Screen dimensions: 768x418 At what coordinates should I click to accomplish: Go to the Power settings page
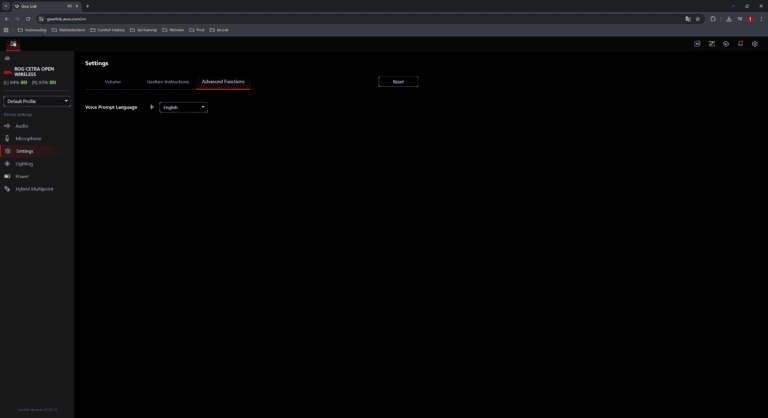click(x=22, y=176)
